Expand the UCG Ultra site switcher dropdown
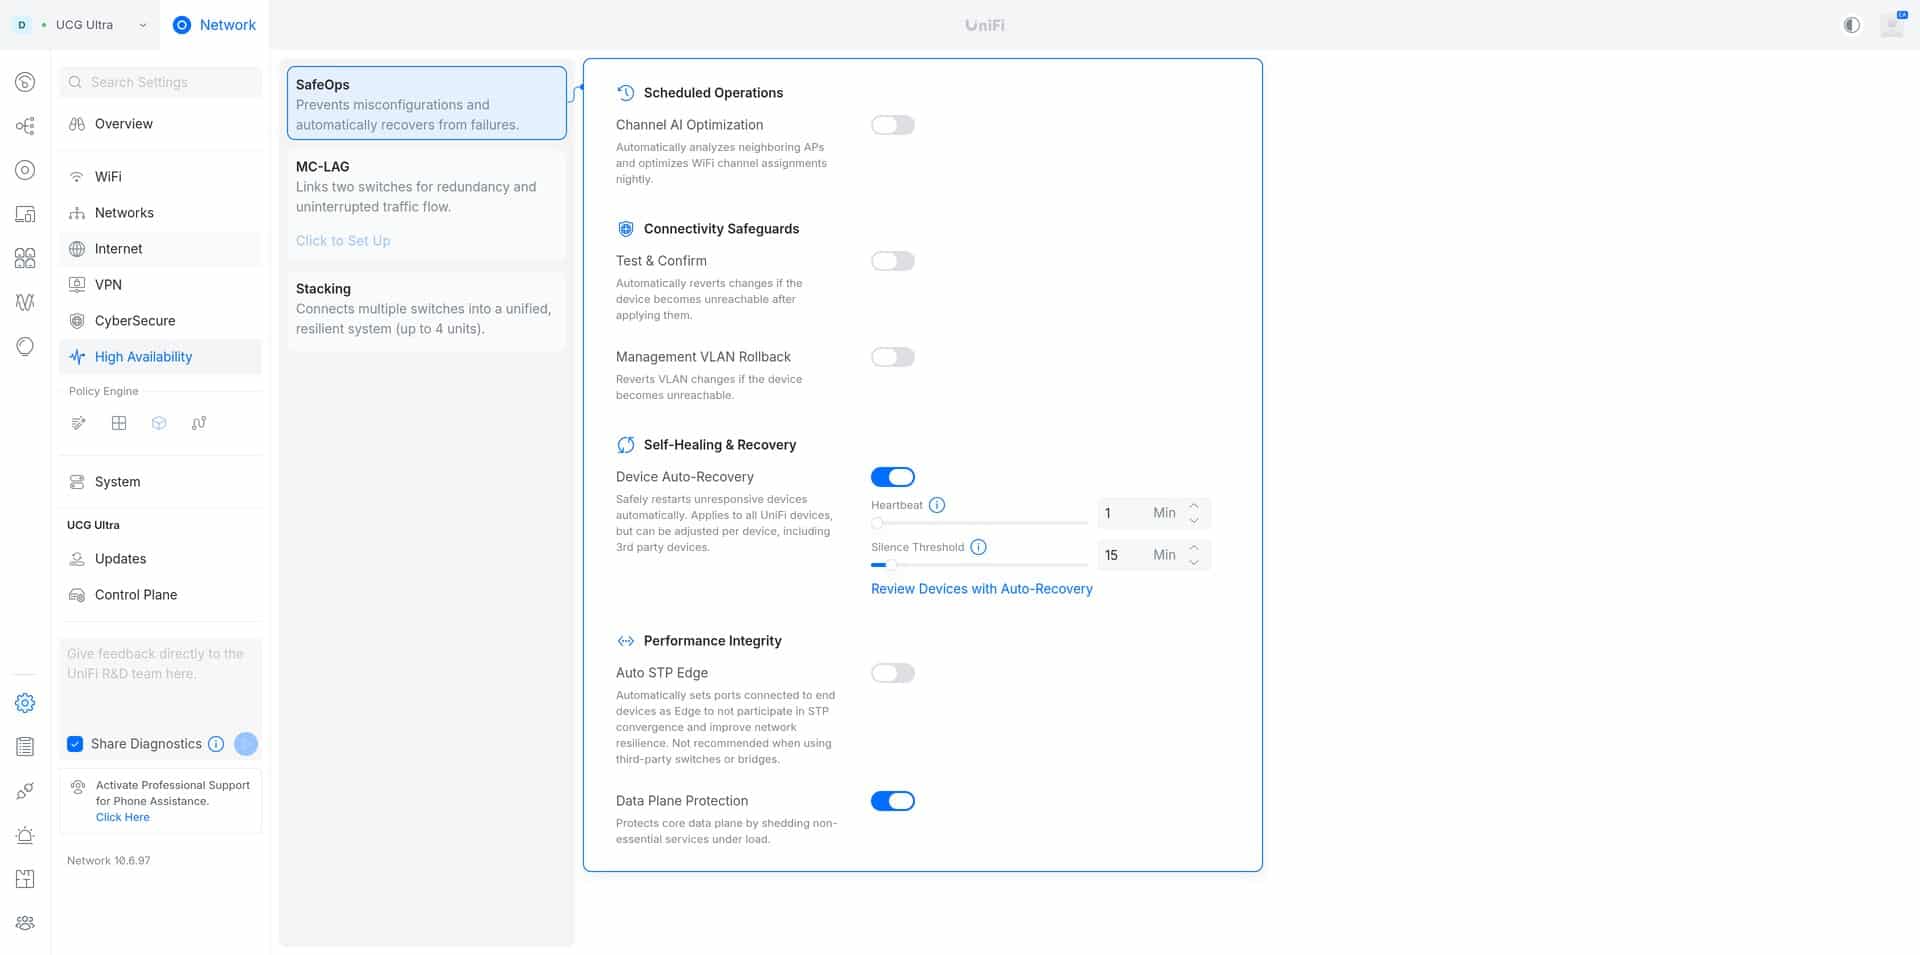 point(82,25)
